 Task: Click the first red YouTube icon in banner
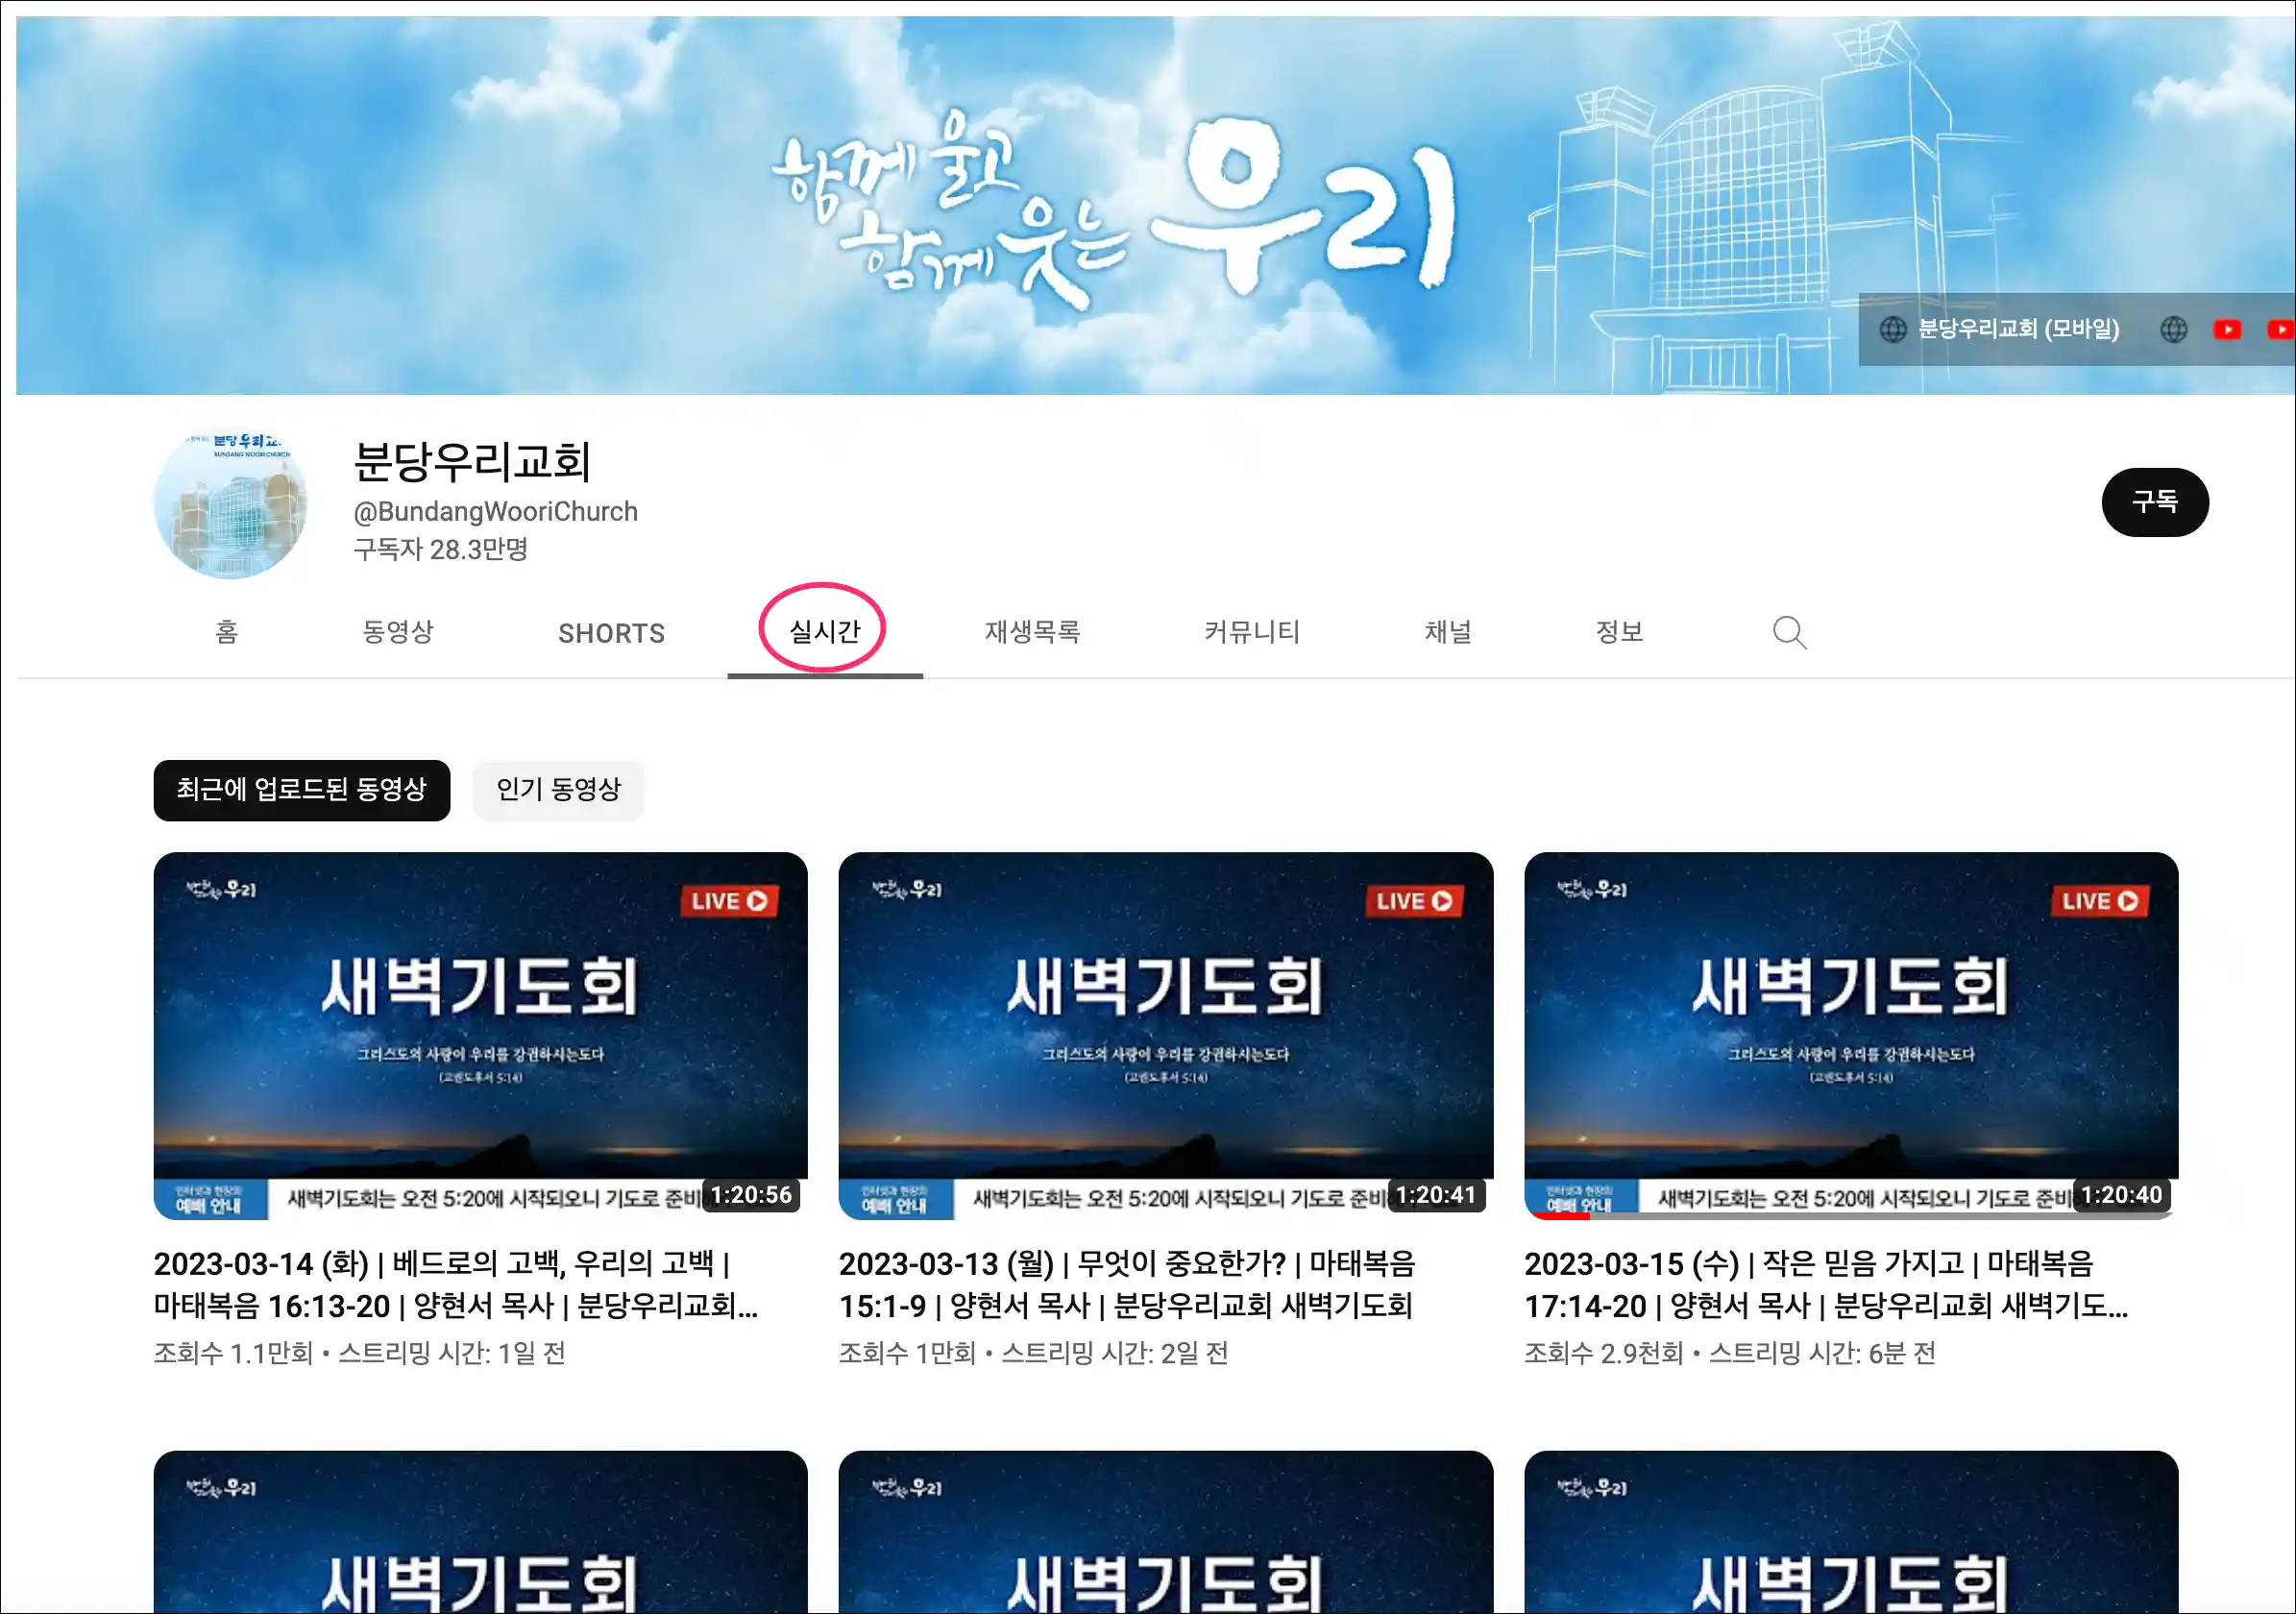[2227, 329]
